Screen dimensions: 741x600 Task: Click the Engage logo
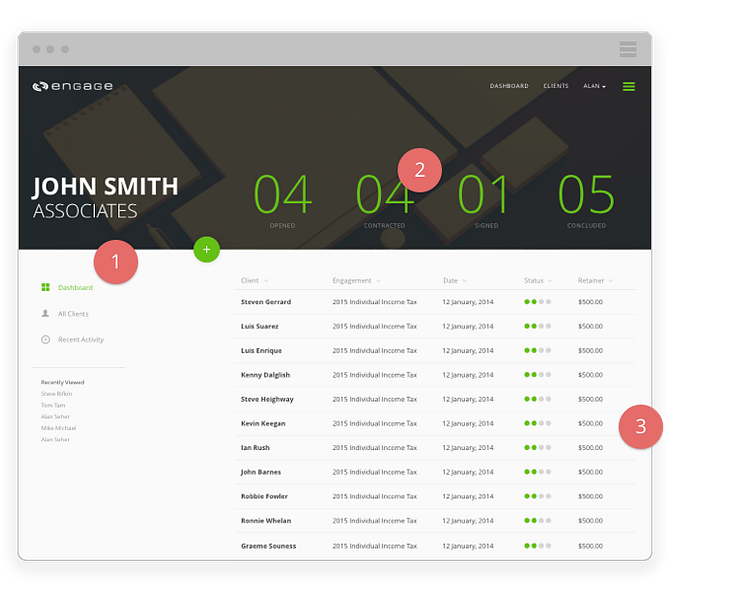click(x=73, y=86)
